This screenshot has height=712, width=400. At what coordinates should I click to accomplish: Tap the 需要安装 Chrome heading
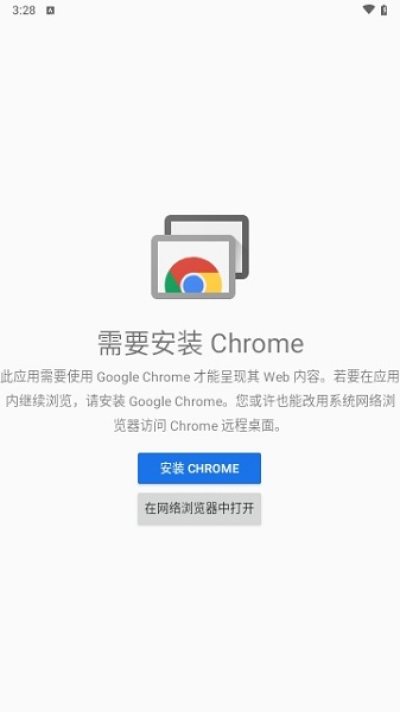[200, 343]
